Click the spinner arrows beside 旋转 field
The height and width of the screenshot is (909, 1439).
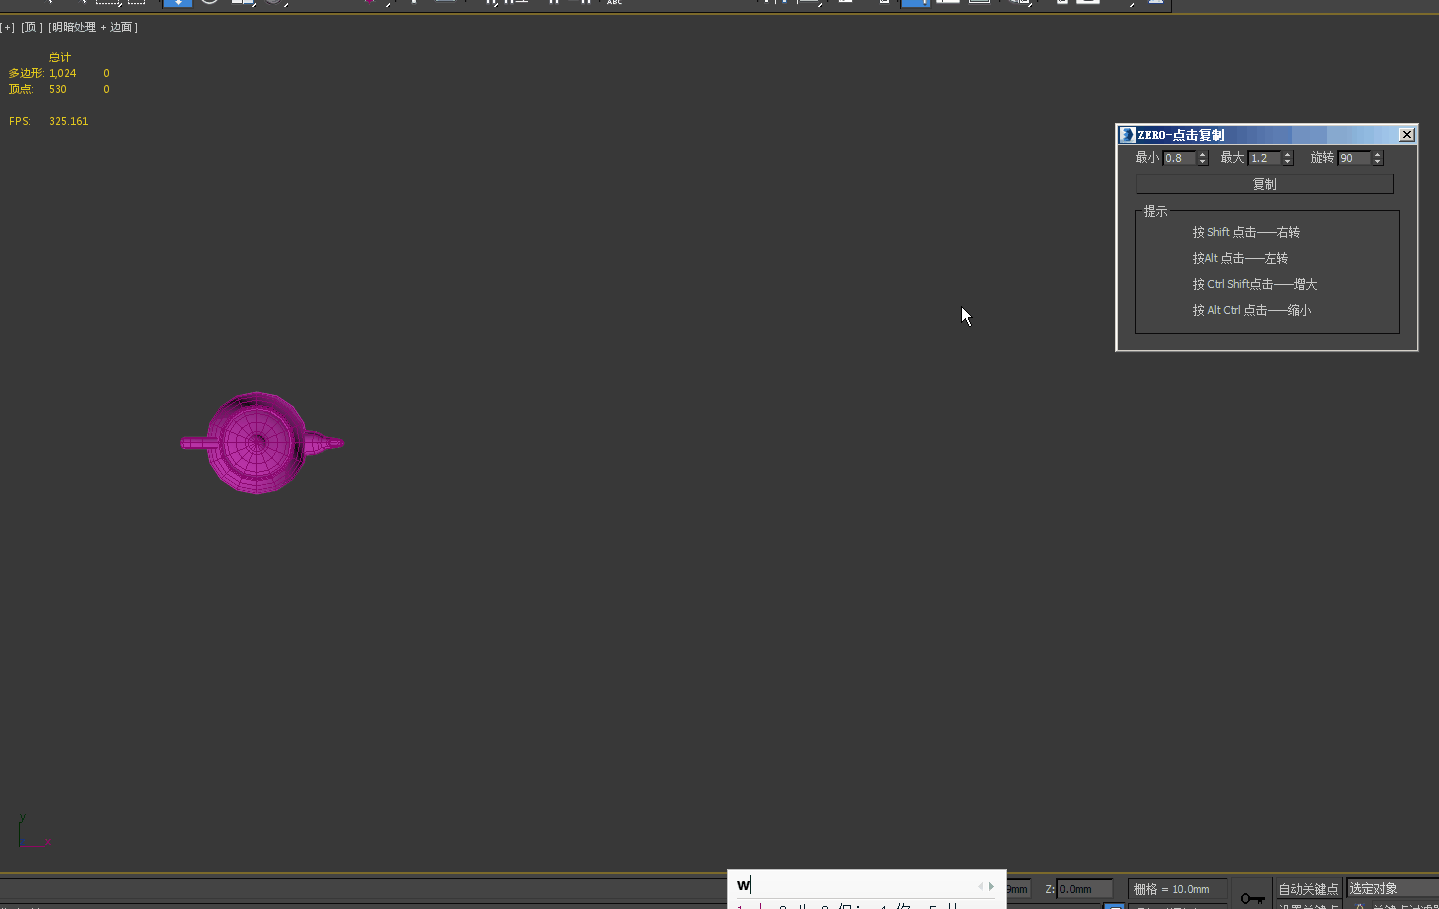(x=1378, y=158)
